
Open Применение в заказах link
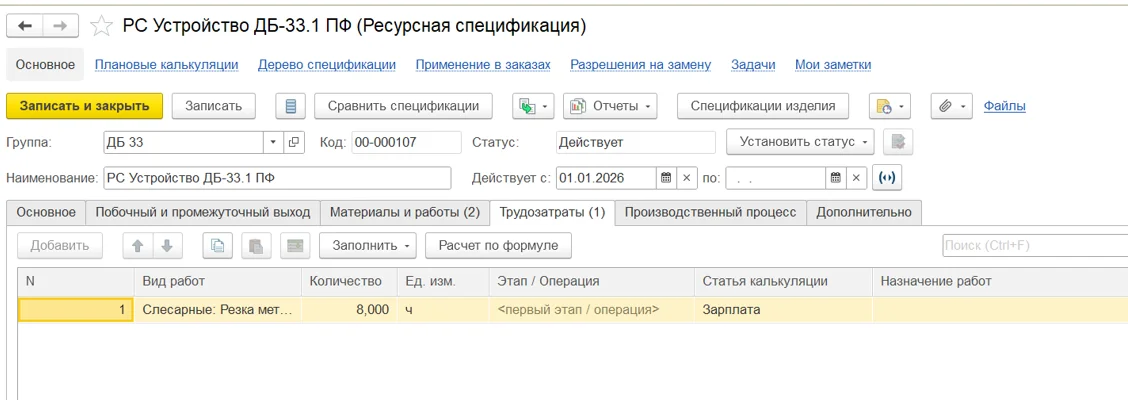click(483, 65)
